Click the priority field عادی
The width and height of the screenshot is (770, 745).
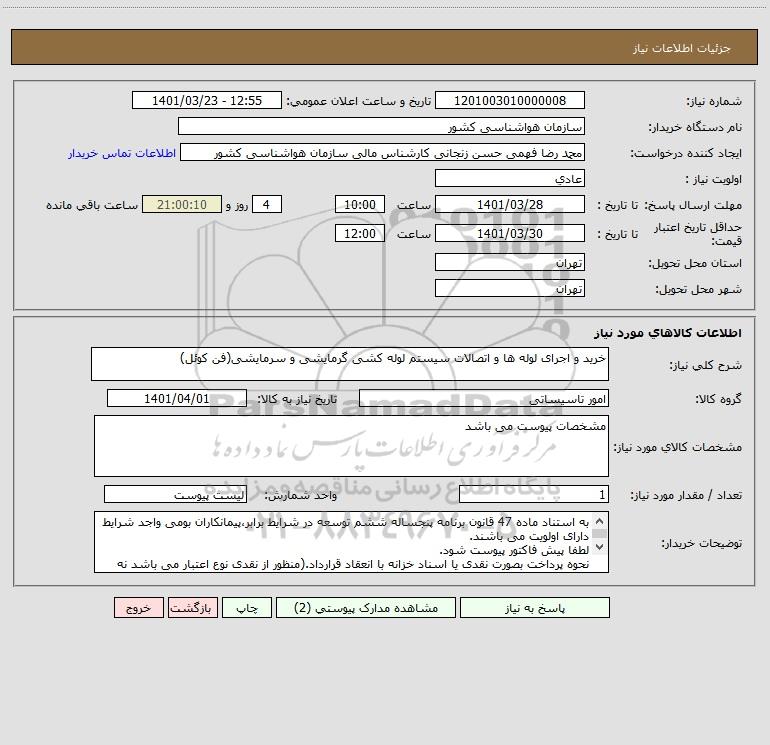(510, 179)
